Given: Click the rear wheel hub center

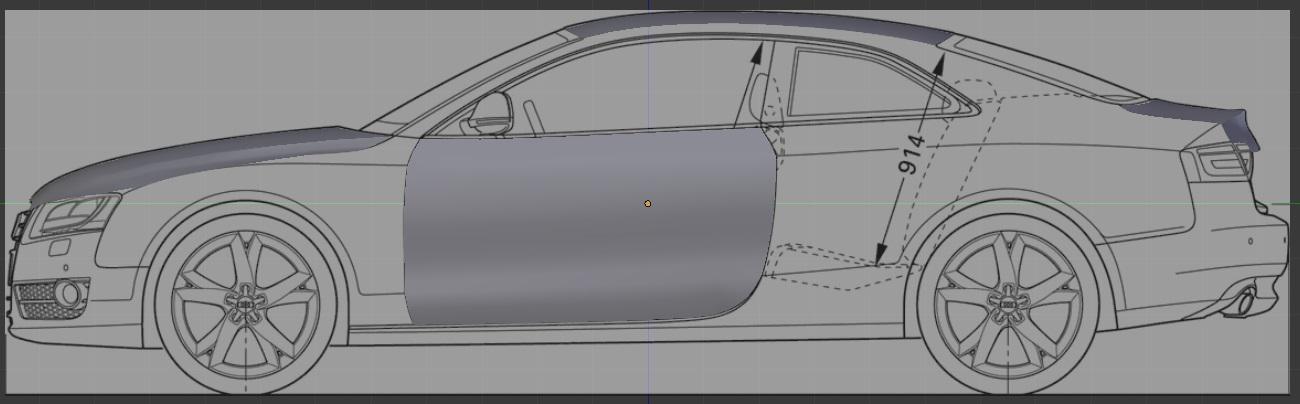Looking at the screenshot, I should (x=1008, y=303).
